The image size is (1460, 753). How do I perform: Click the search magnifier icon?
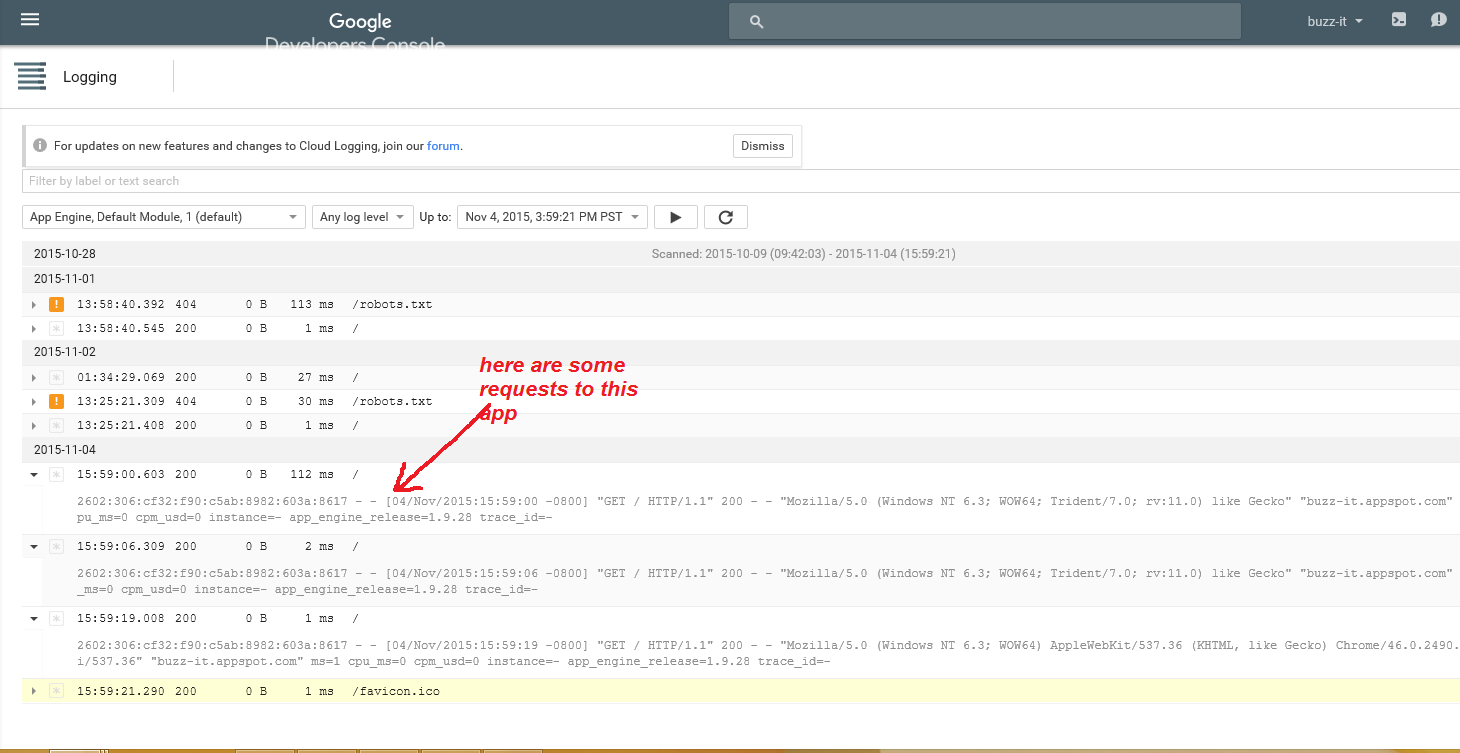coord(756,21)
